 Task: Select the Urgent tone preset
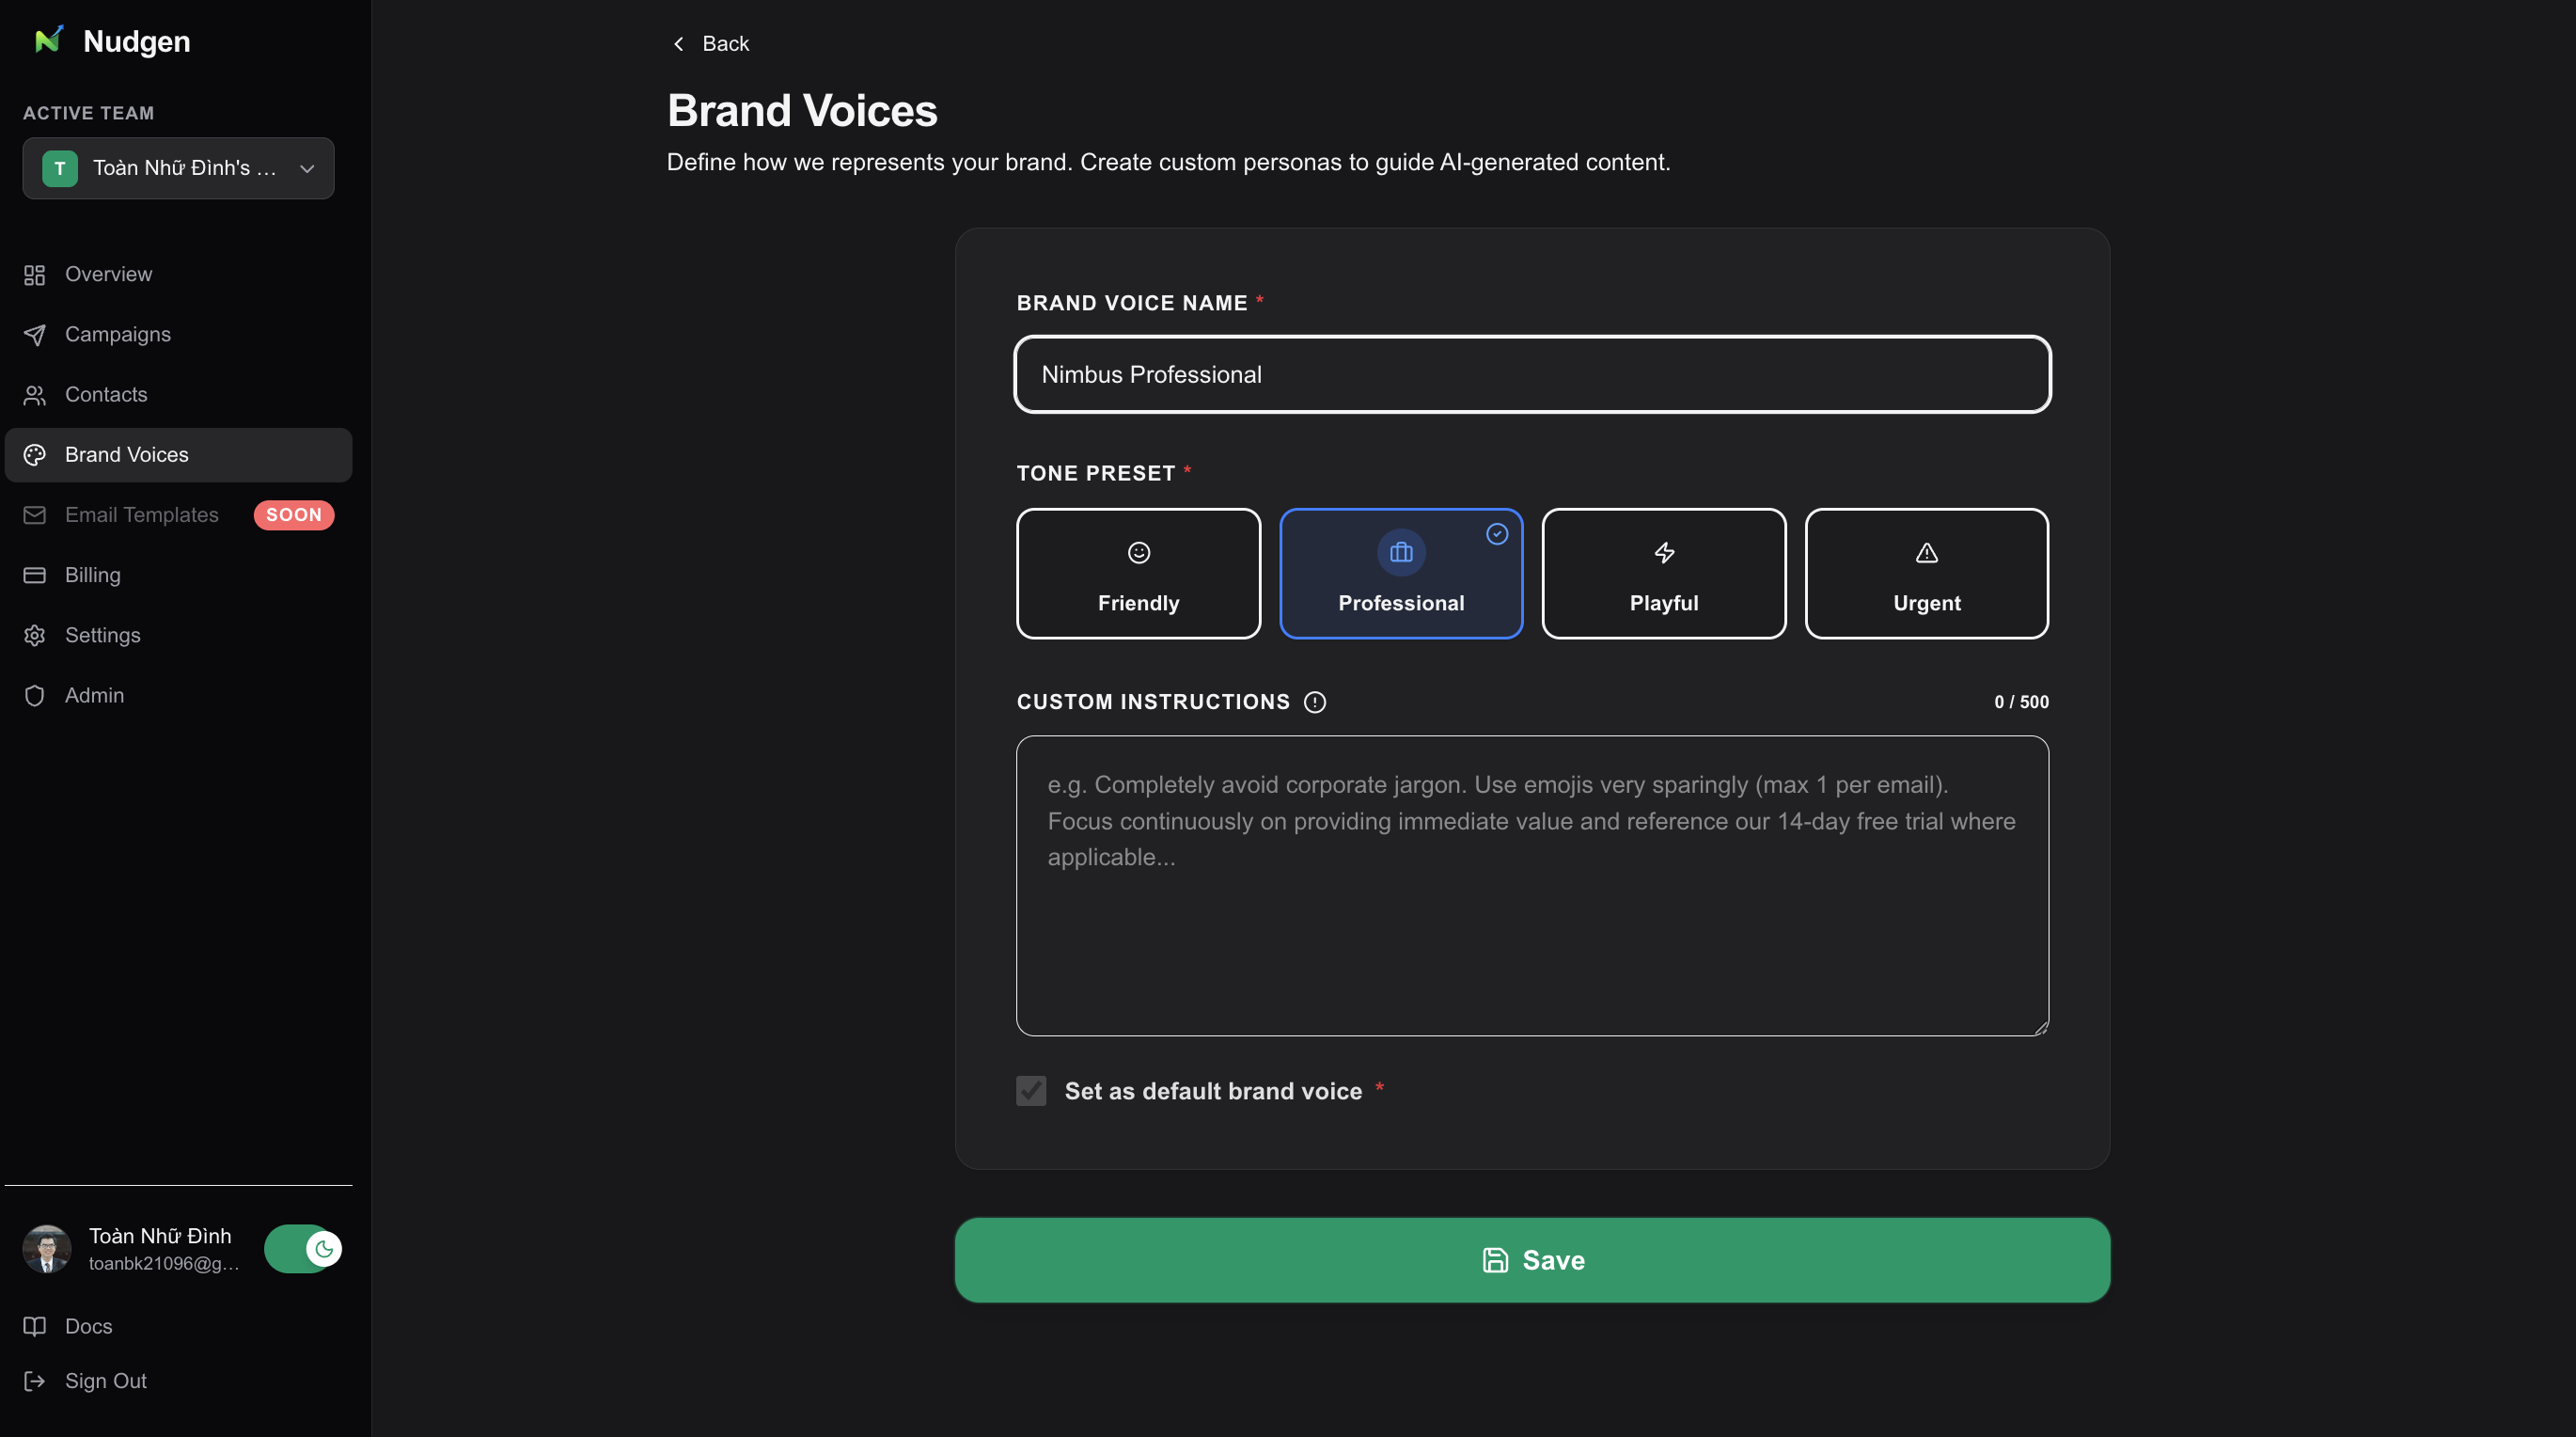(x=1926, y=574)
